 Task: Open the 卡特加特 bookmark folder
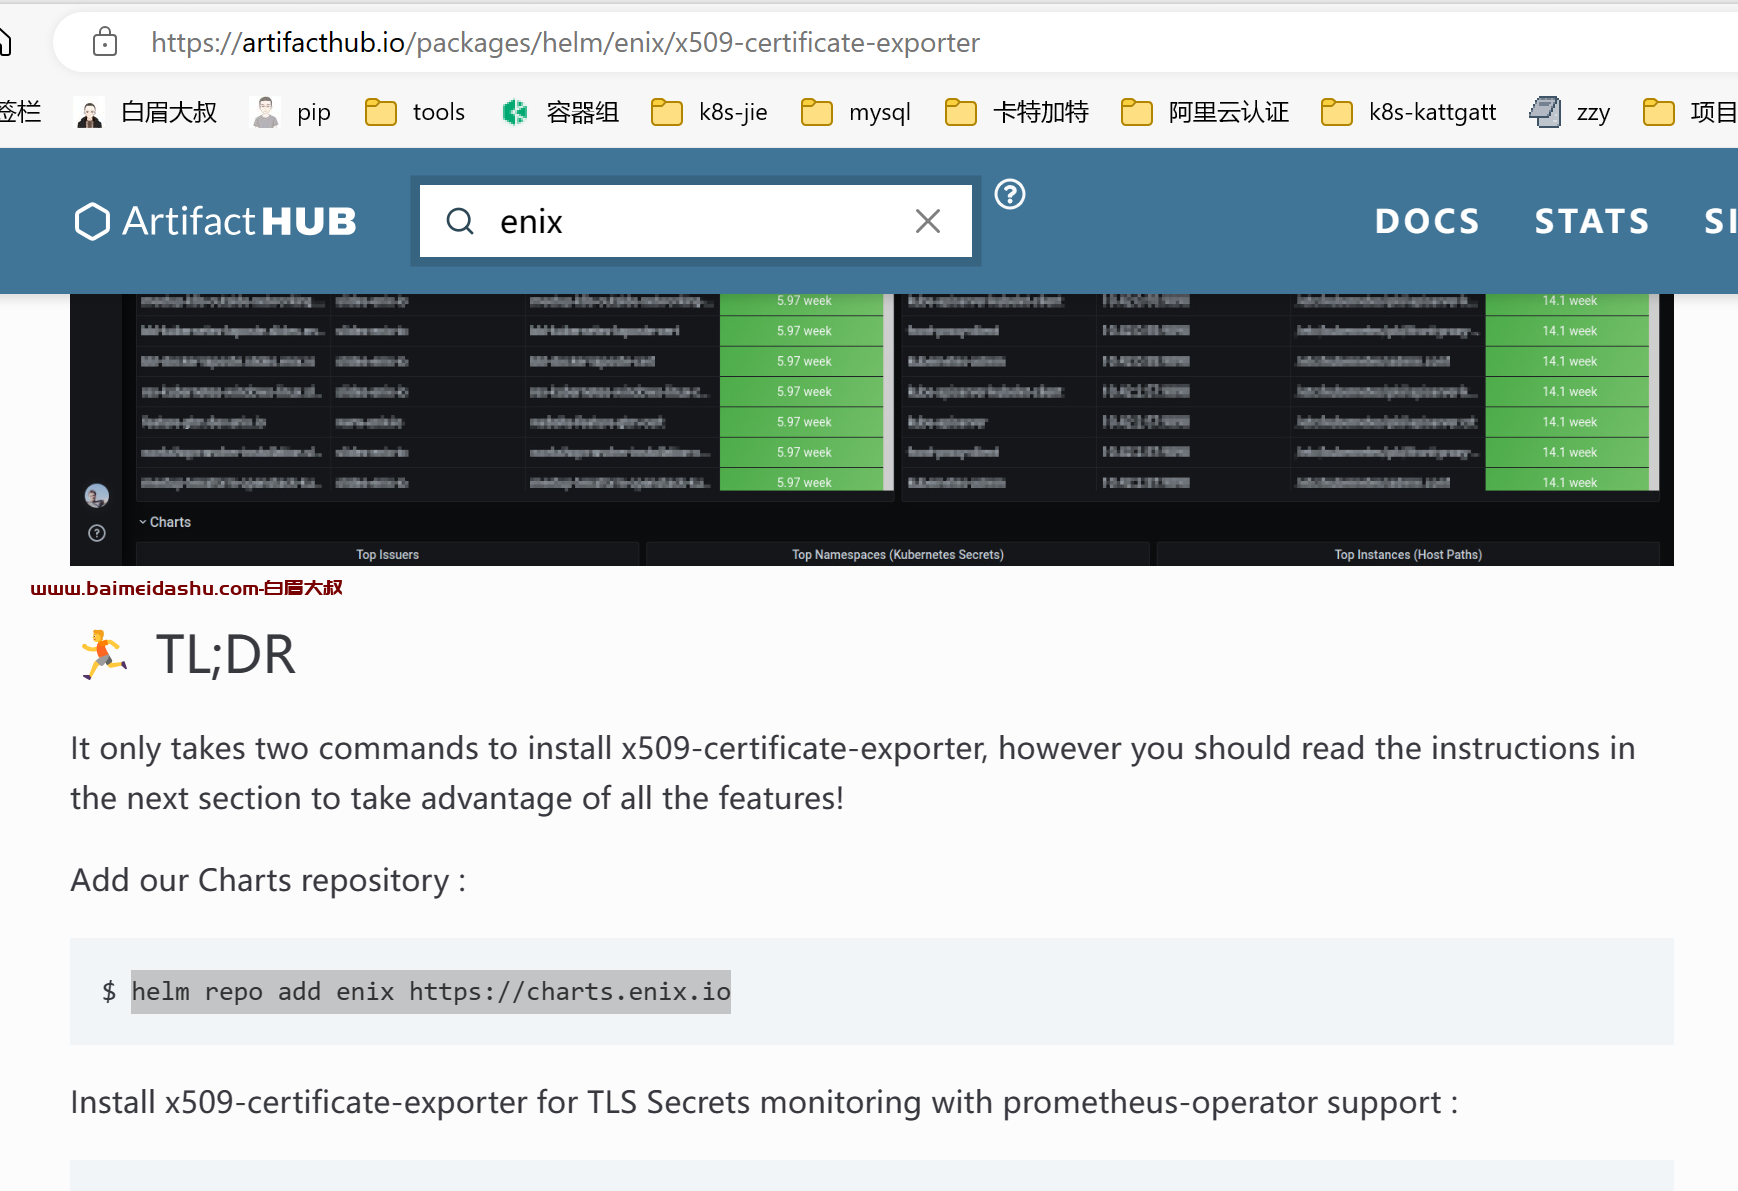1017,112
